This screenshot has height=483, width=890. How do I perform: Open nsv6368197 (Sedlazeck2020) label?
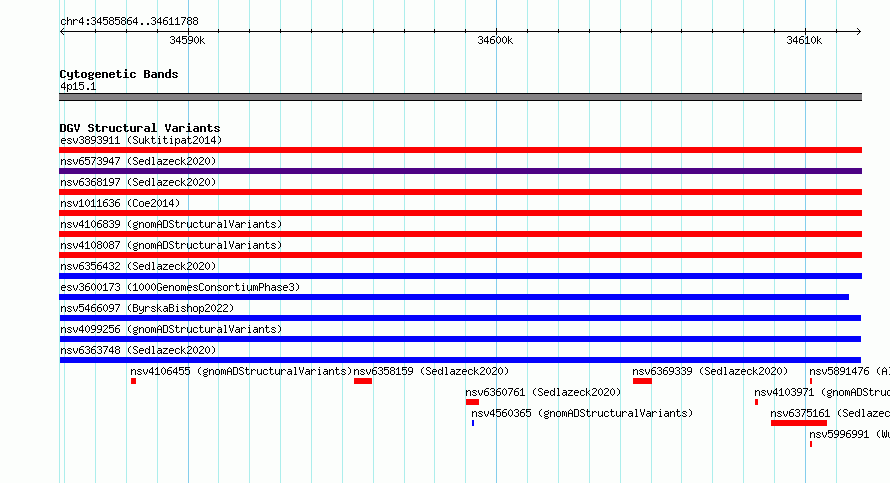138,182
